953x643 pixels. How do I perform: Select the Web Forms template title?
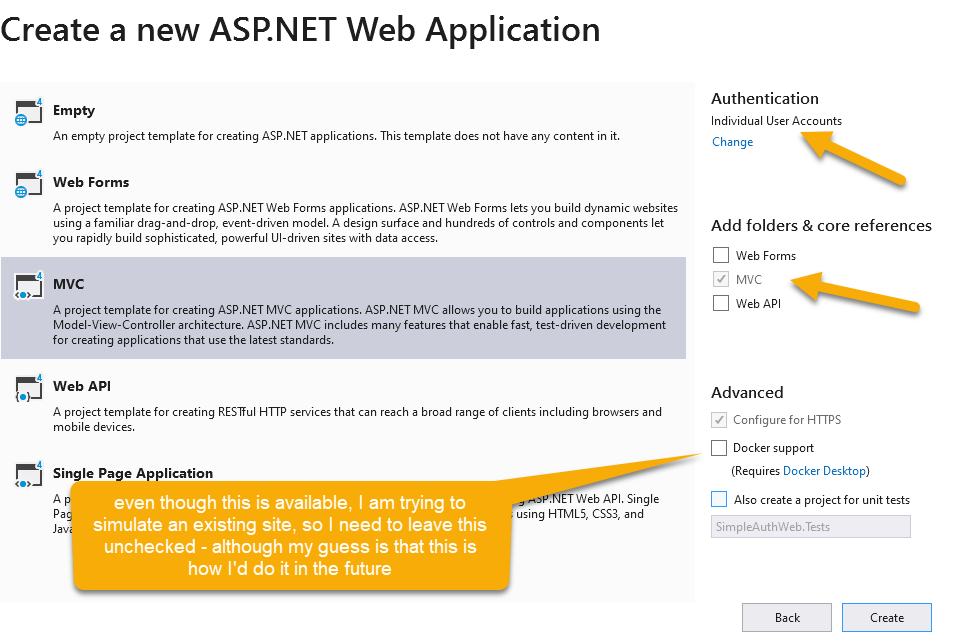tap(91, 182)
